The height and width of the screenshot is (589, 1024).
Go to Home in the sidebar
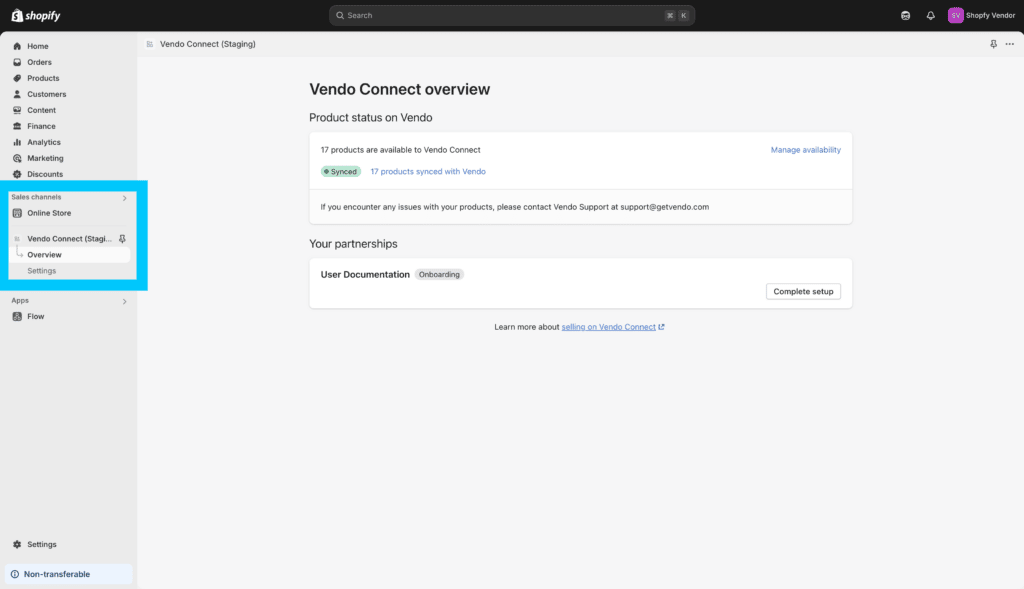38,46
